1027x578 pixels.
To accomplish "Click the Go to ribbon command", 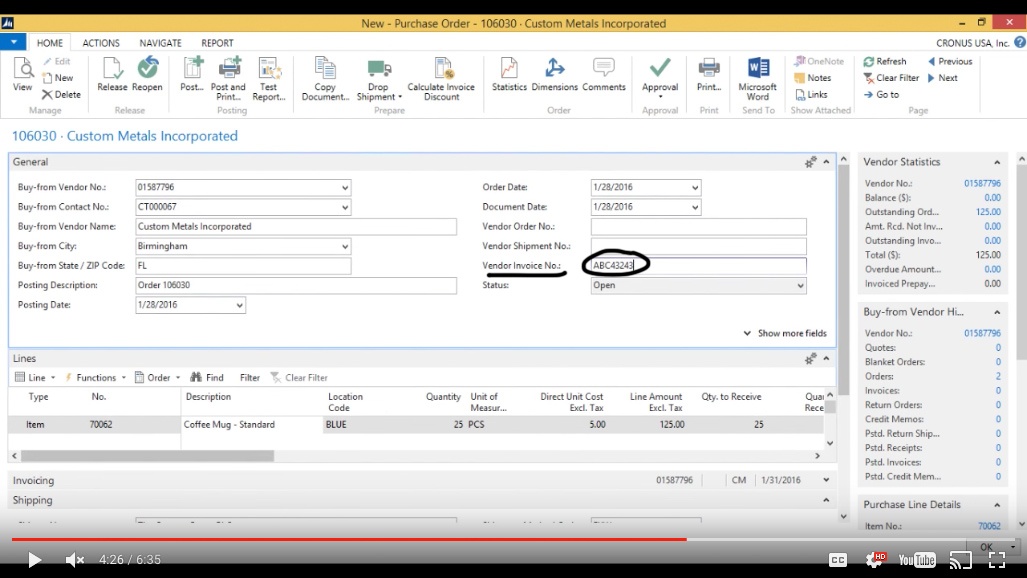I will coord(881,94).
